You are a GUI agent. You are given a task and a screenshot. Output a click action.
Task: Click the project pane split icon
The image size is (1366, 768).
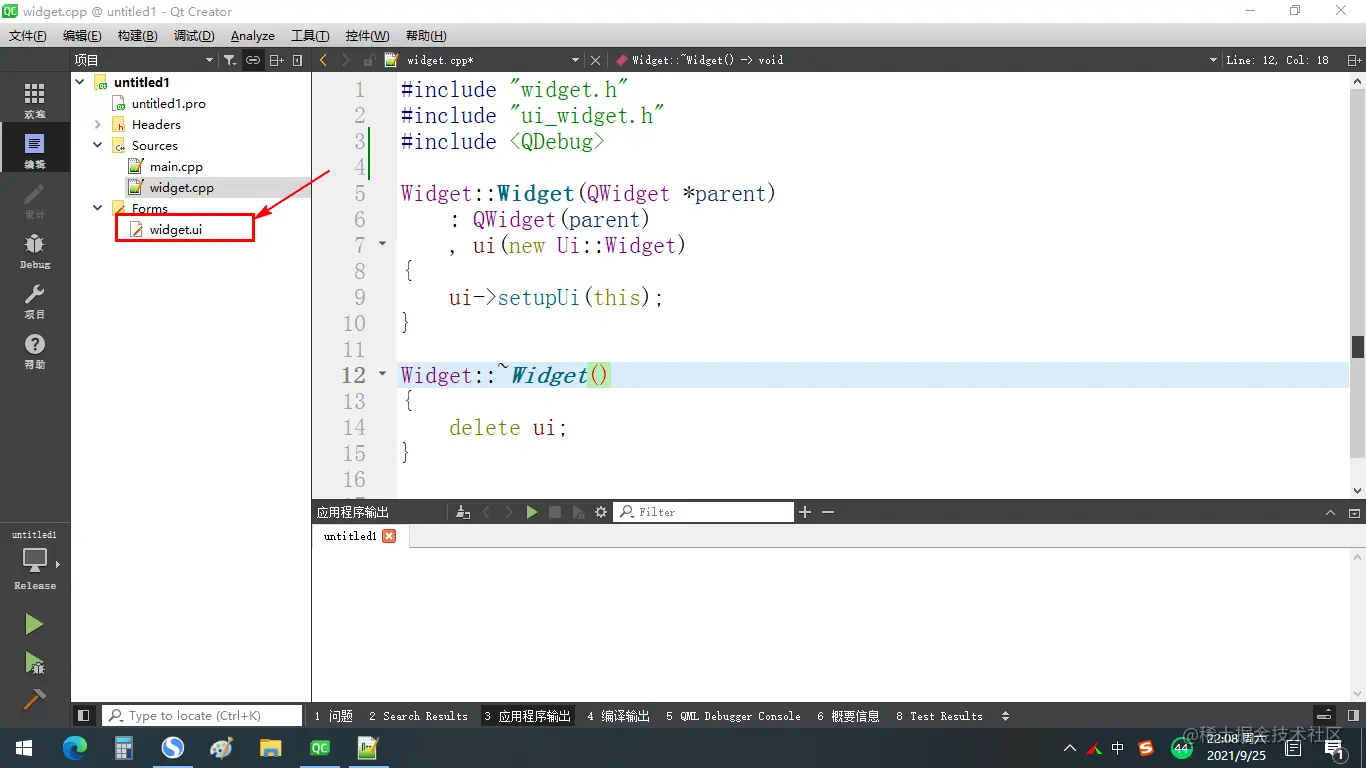coord(277,60)
